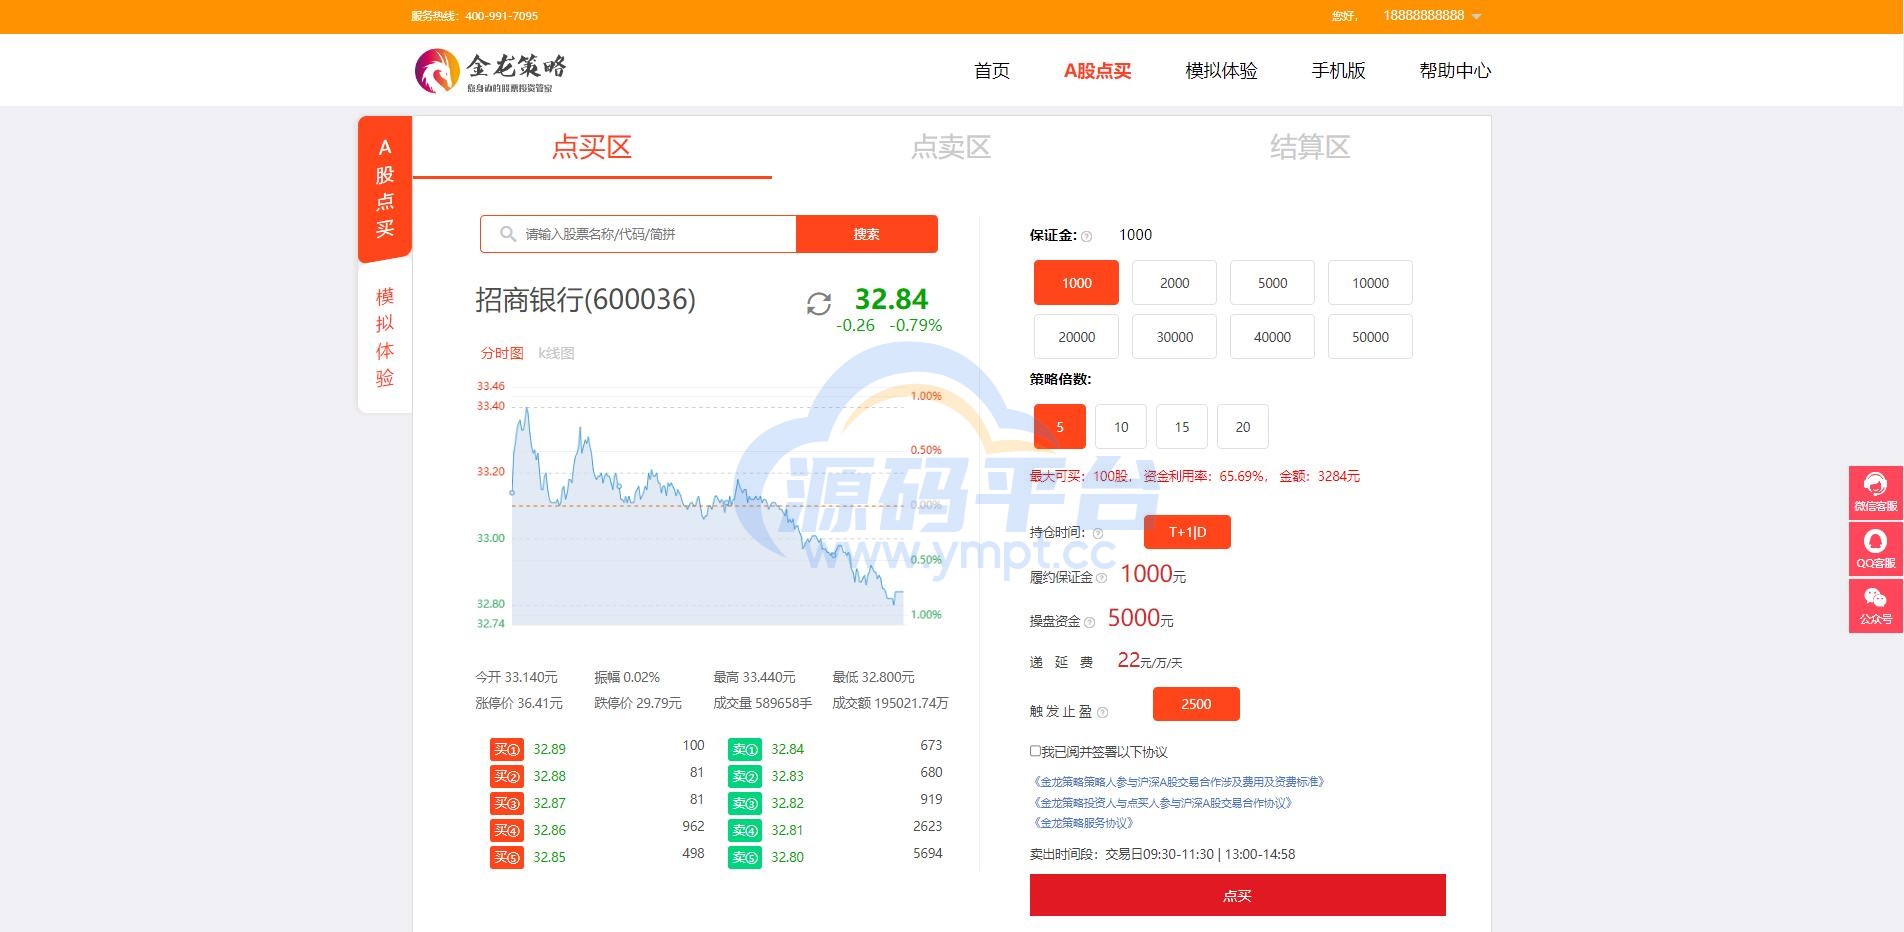Viewport: 1904px width, 932px height.
Task: Click help icon next to 持仓时间
Action: pos(1097,534)
